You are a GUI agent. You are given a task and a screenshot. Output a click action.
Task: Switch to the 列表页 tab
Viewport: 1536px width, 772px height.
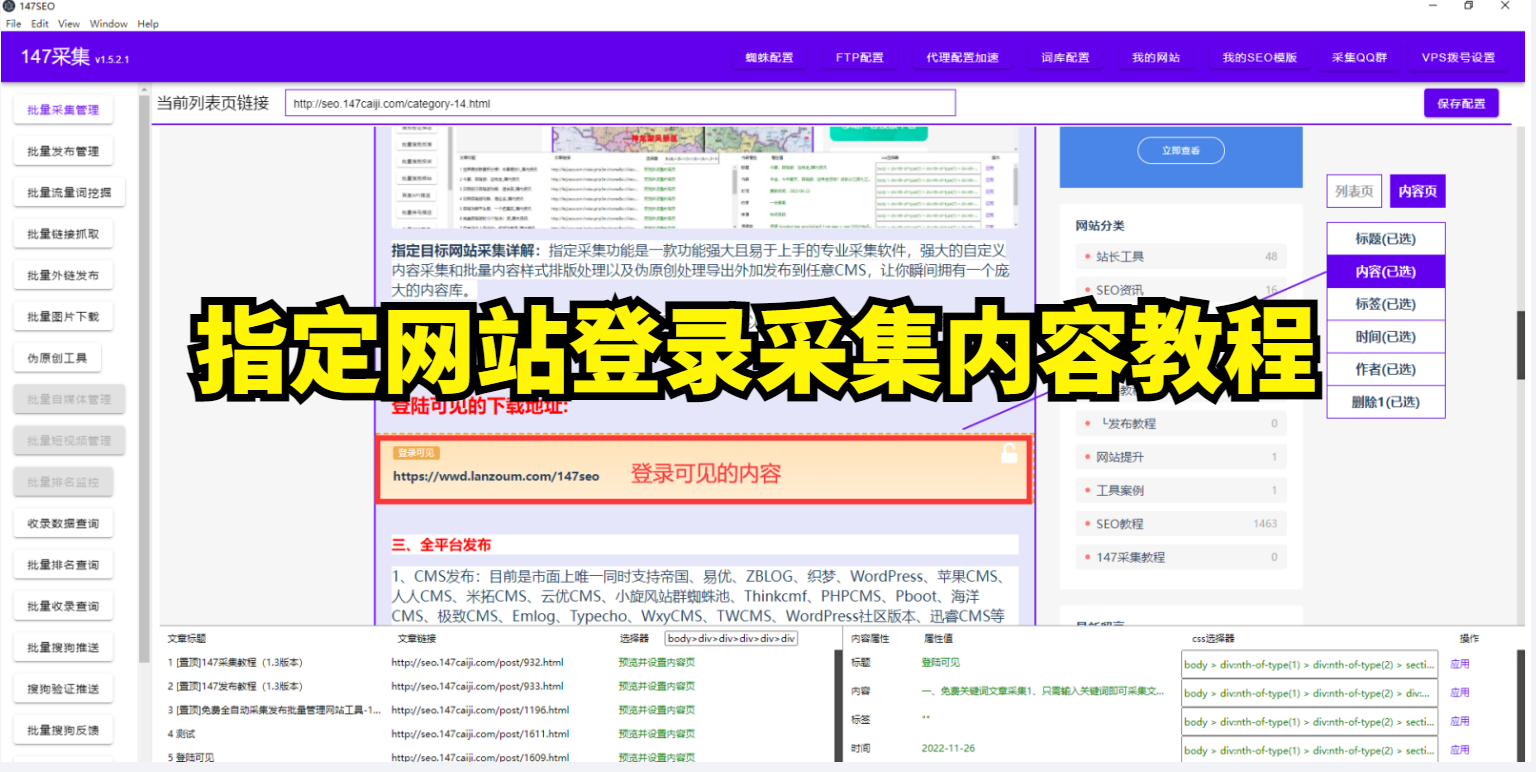coord(1354,191)
